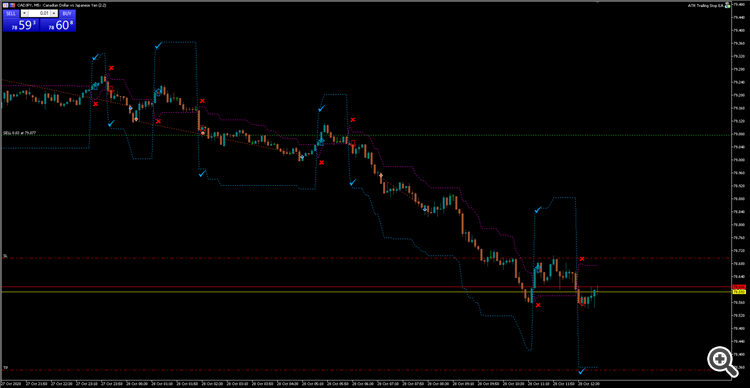Screen dimensions: 750x388
Task: Decrease trade volume with the down arrow
Action: point(24,13)
